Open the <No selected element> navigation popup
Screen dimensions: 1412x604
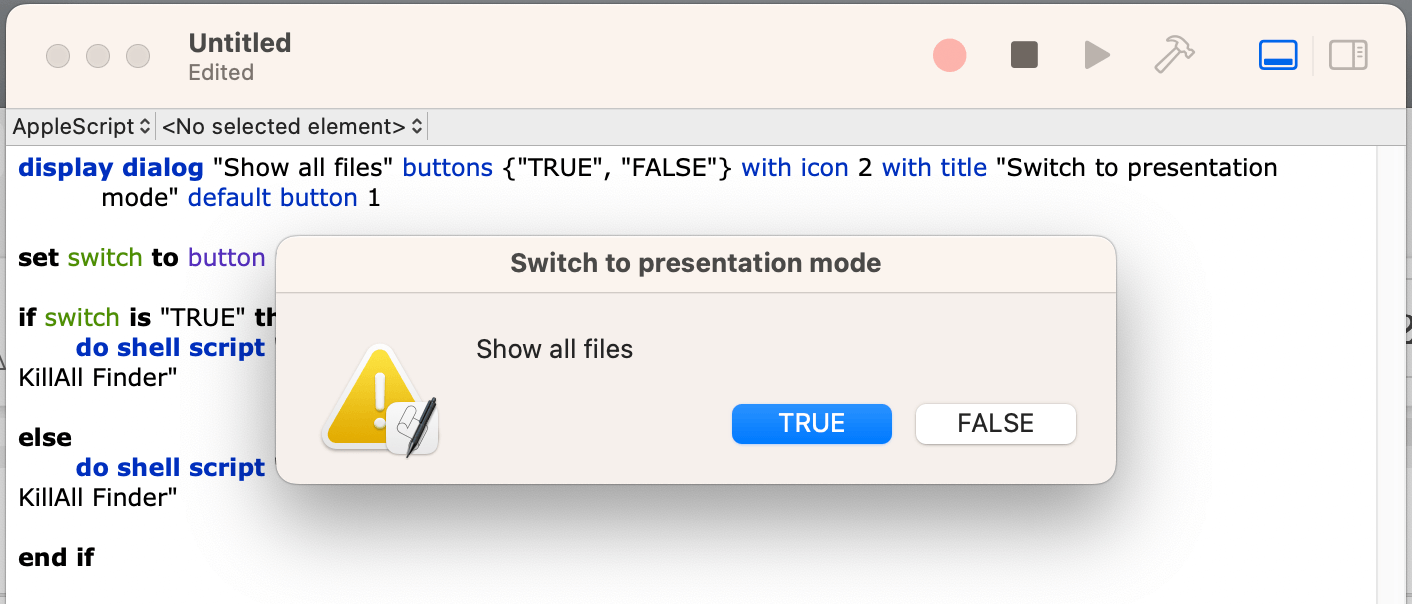(x=292, y=126)
